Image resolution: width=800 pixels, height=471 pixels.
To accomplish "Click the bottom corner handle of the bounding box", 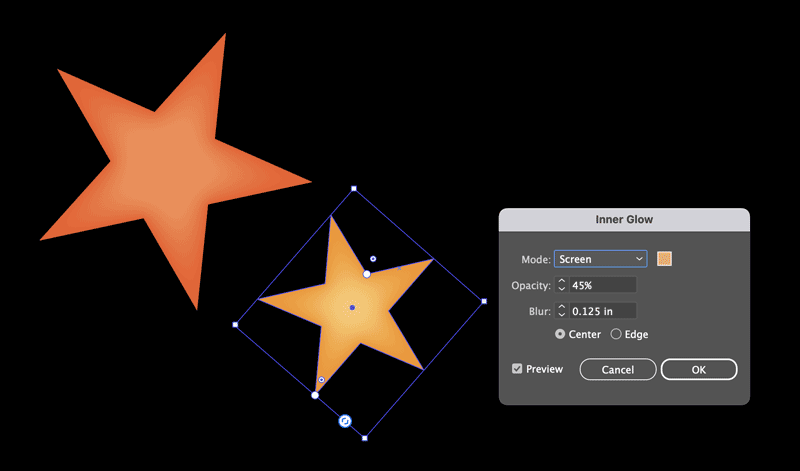I will pos(365,438).
